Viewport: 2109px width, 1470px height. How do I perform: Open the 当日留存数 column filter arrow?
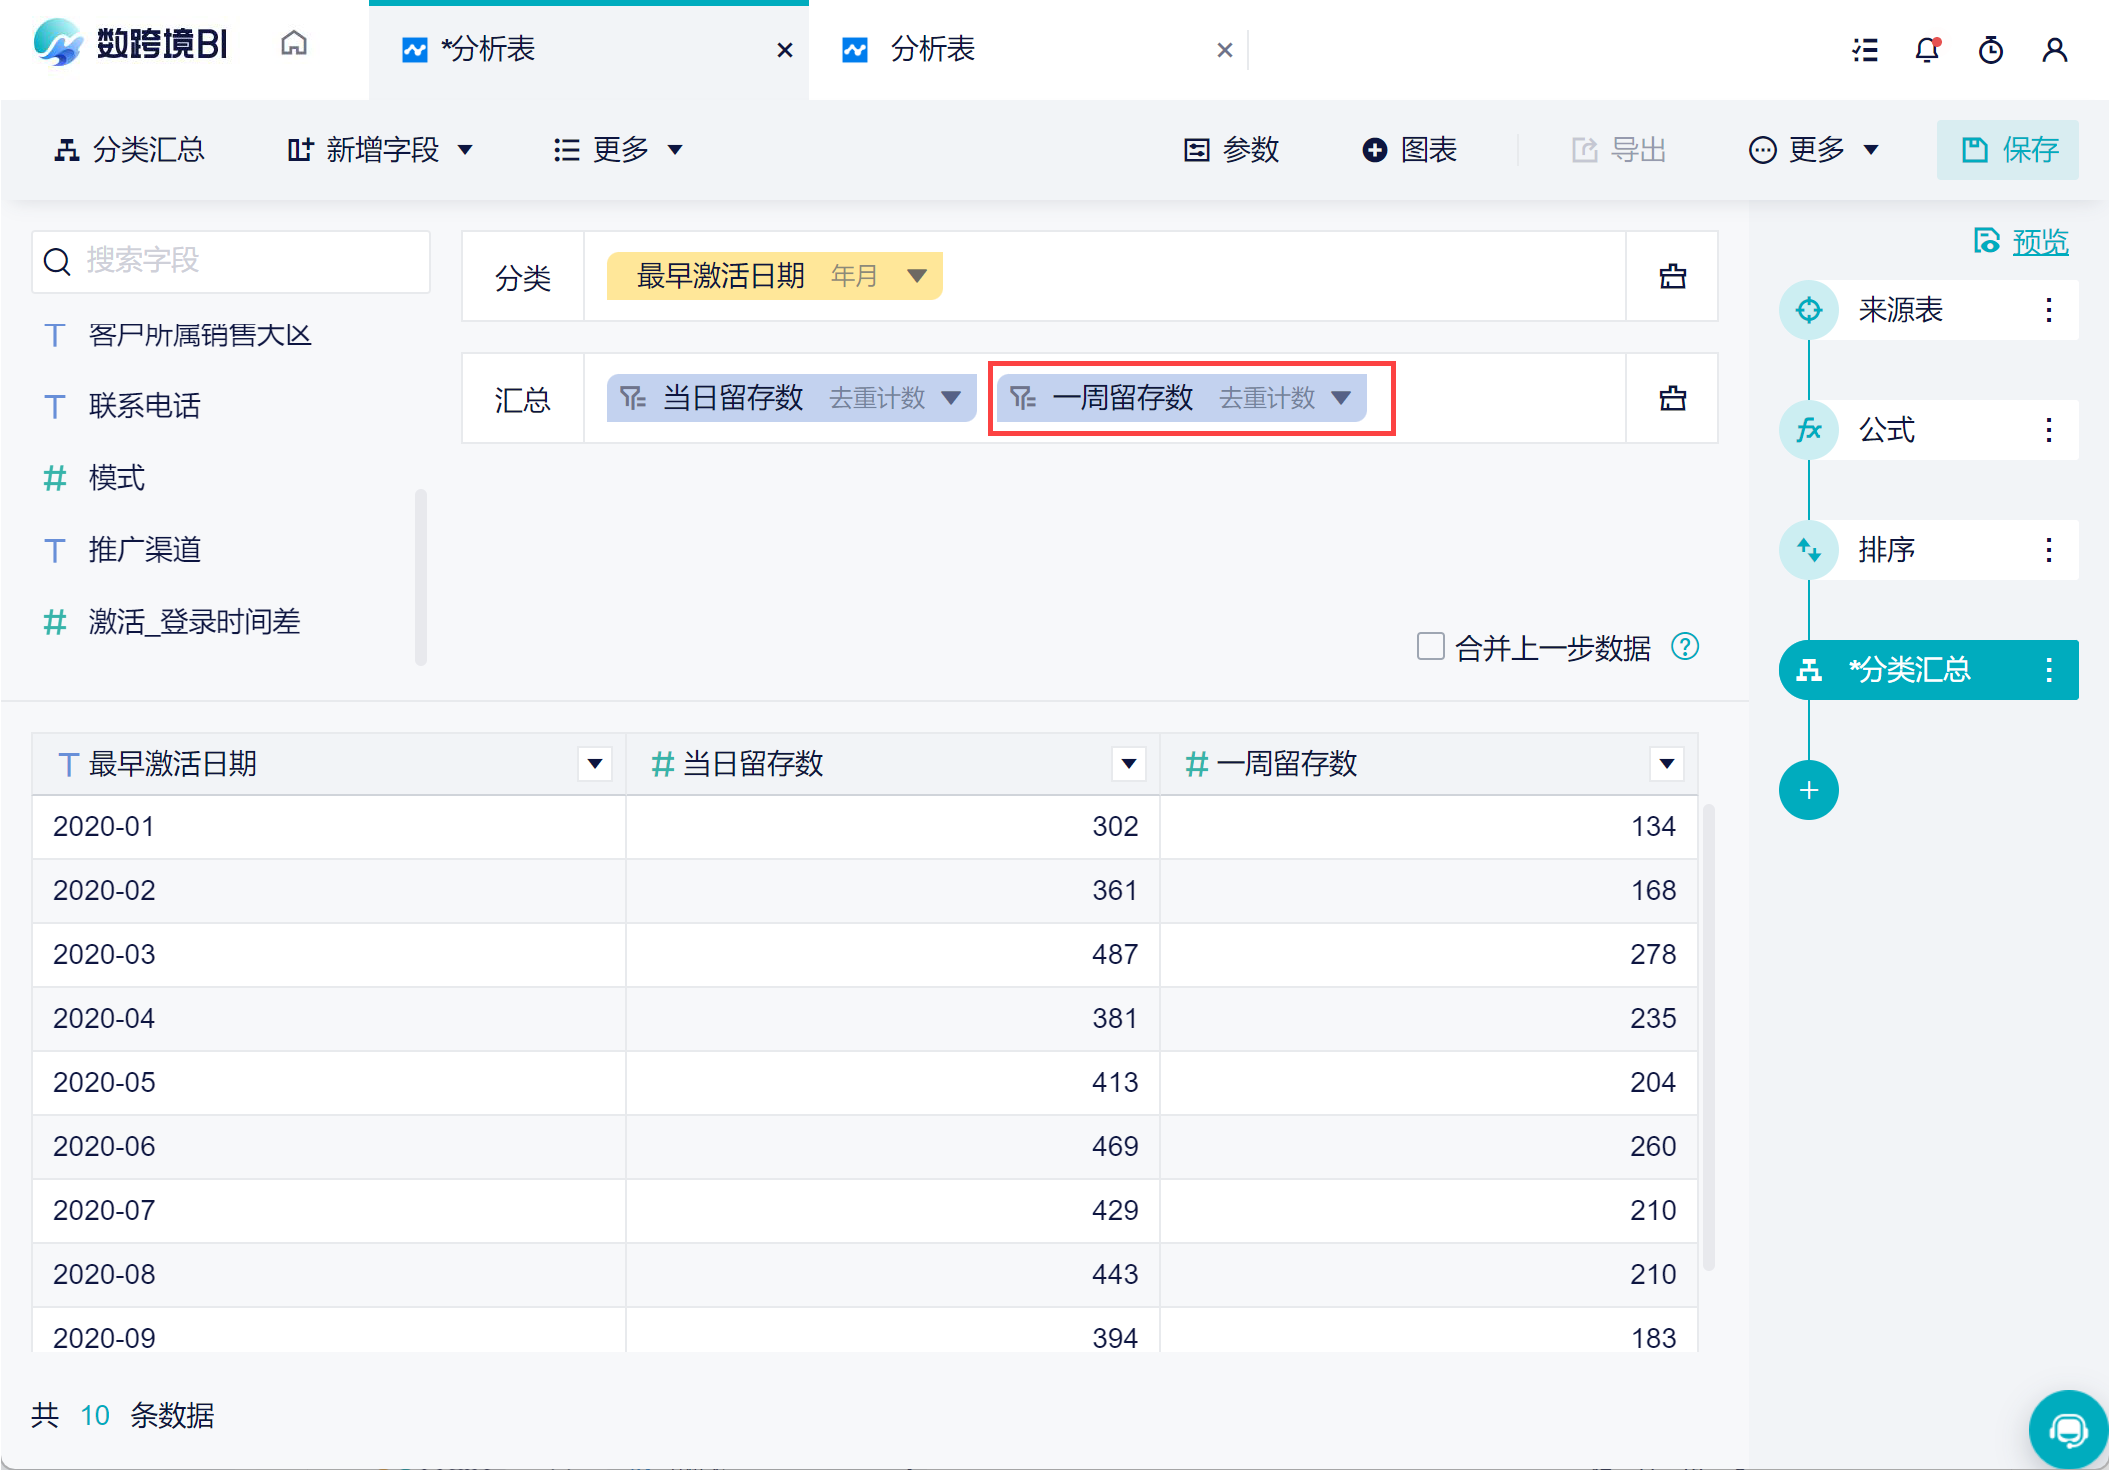pos(1128,764)
